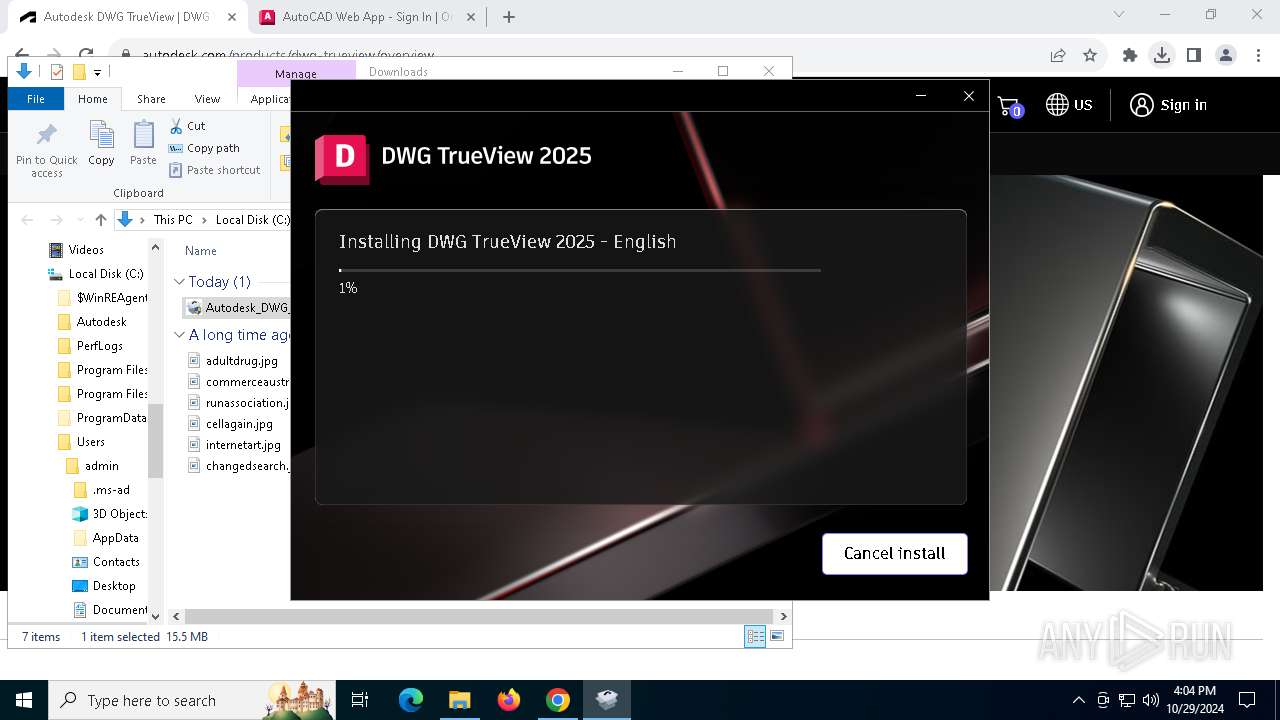Image resolution: width=1280 pixels, height=720 pixels.
Task: Select Users folder in navigation tree
Action: [90, 442]
